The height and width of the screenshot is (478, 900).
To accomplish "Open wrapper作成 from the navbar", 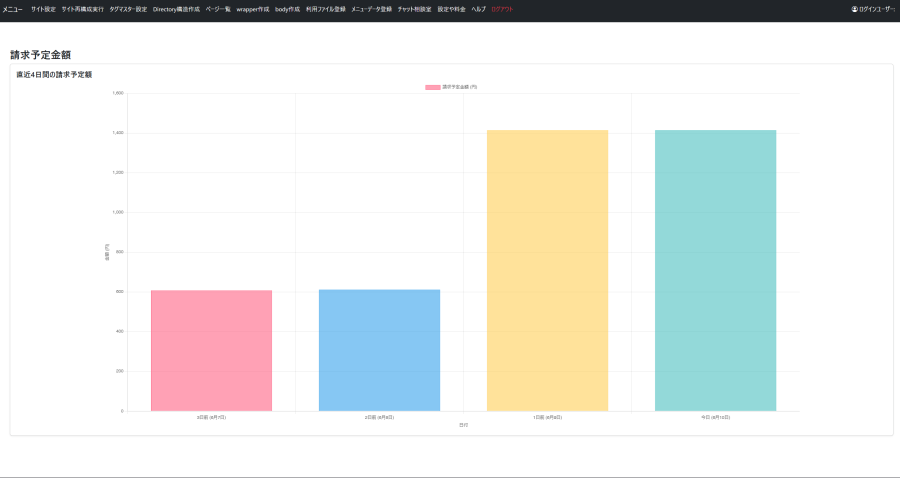I will coord(253,9).
